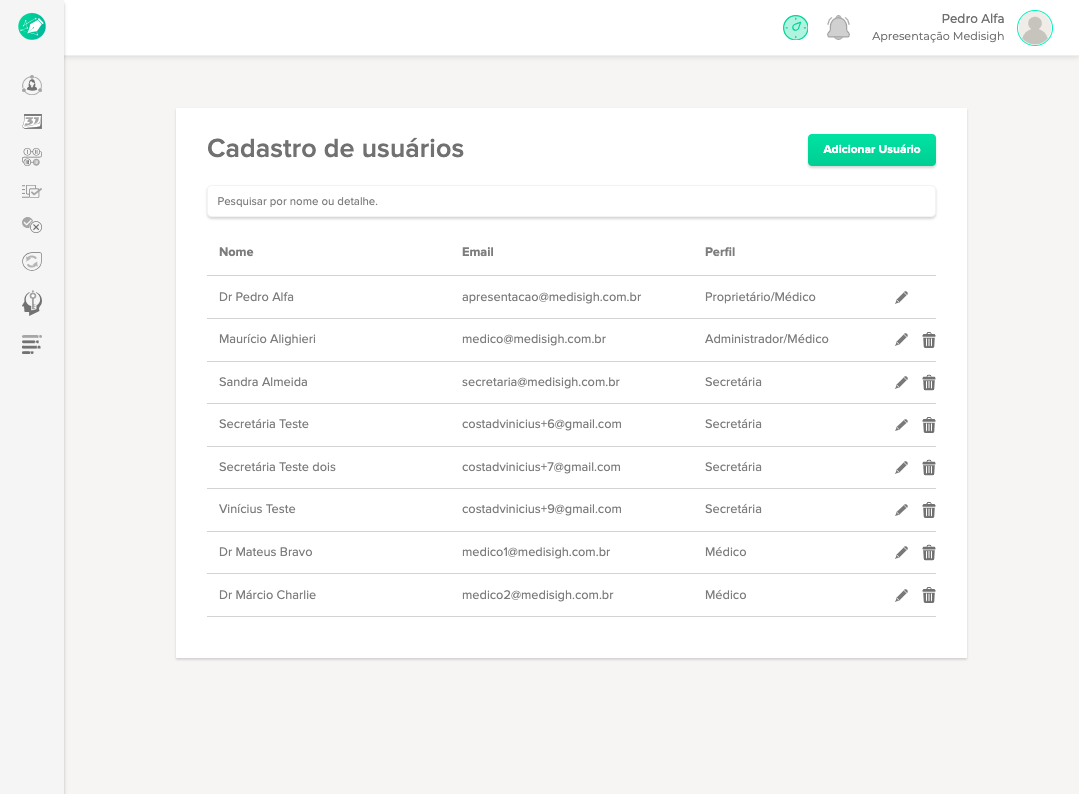Open the patients person icon in sidebar
Viewport: 1079px width, 794px height.
coord(32,85)
